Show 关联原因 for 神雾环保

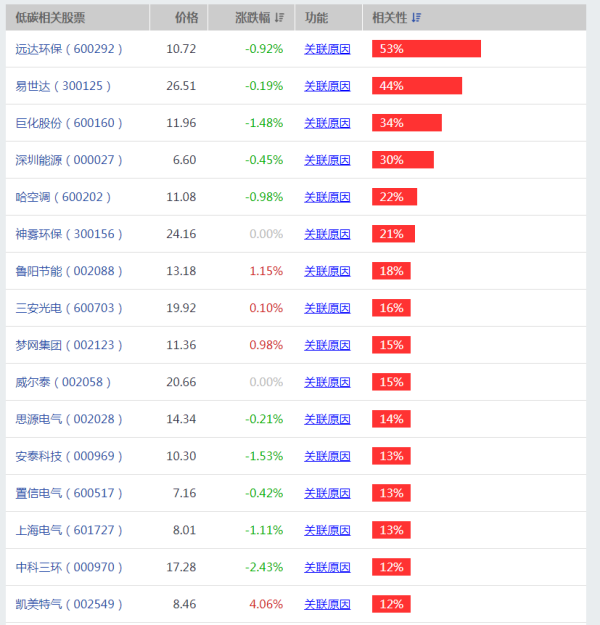coord(327,234)
